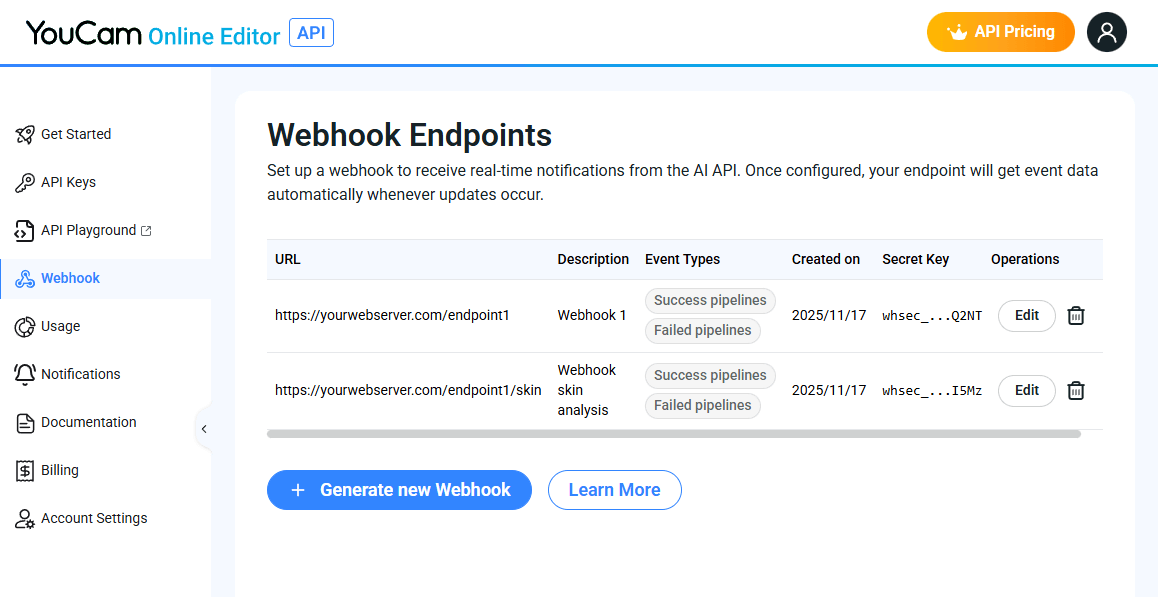Click the Documentation page icon
Viewport: 1158px width, 597px height.
click(x=25, y=423)
